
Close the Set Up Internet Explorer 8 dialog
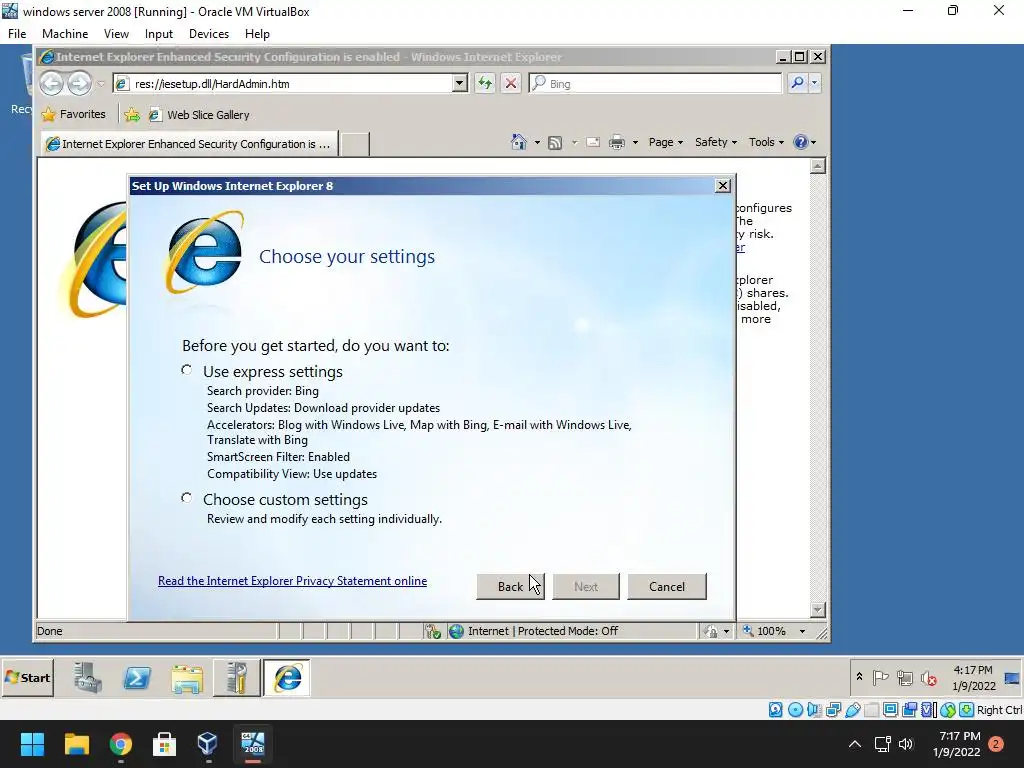click(x=722, y=185)
